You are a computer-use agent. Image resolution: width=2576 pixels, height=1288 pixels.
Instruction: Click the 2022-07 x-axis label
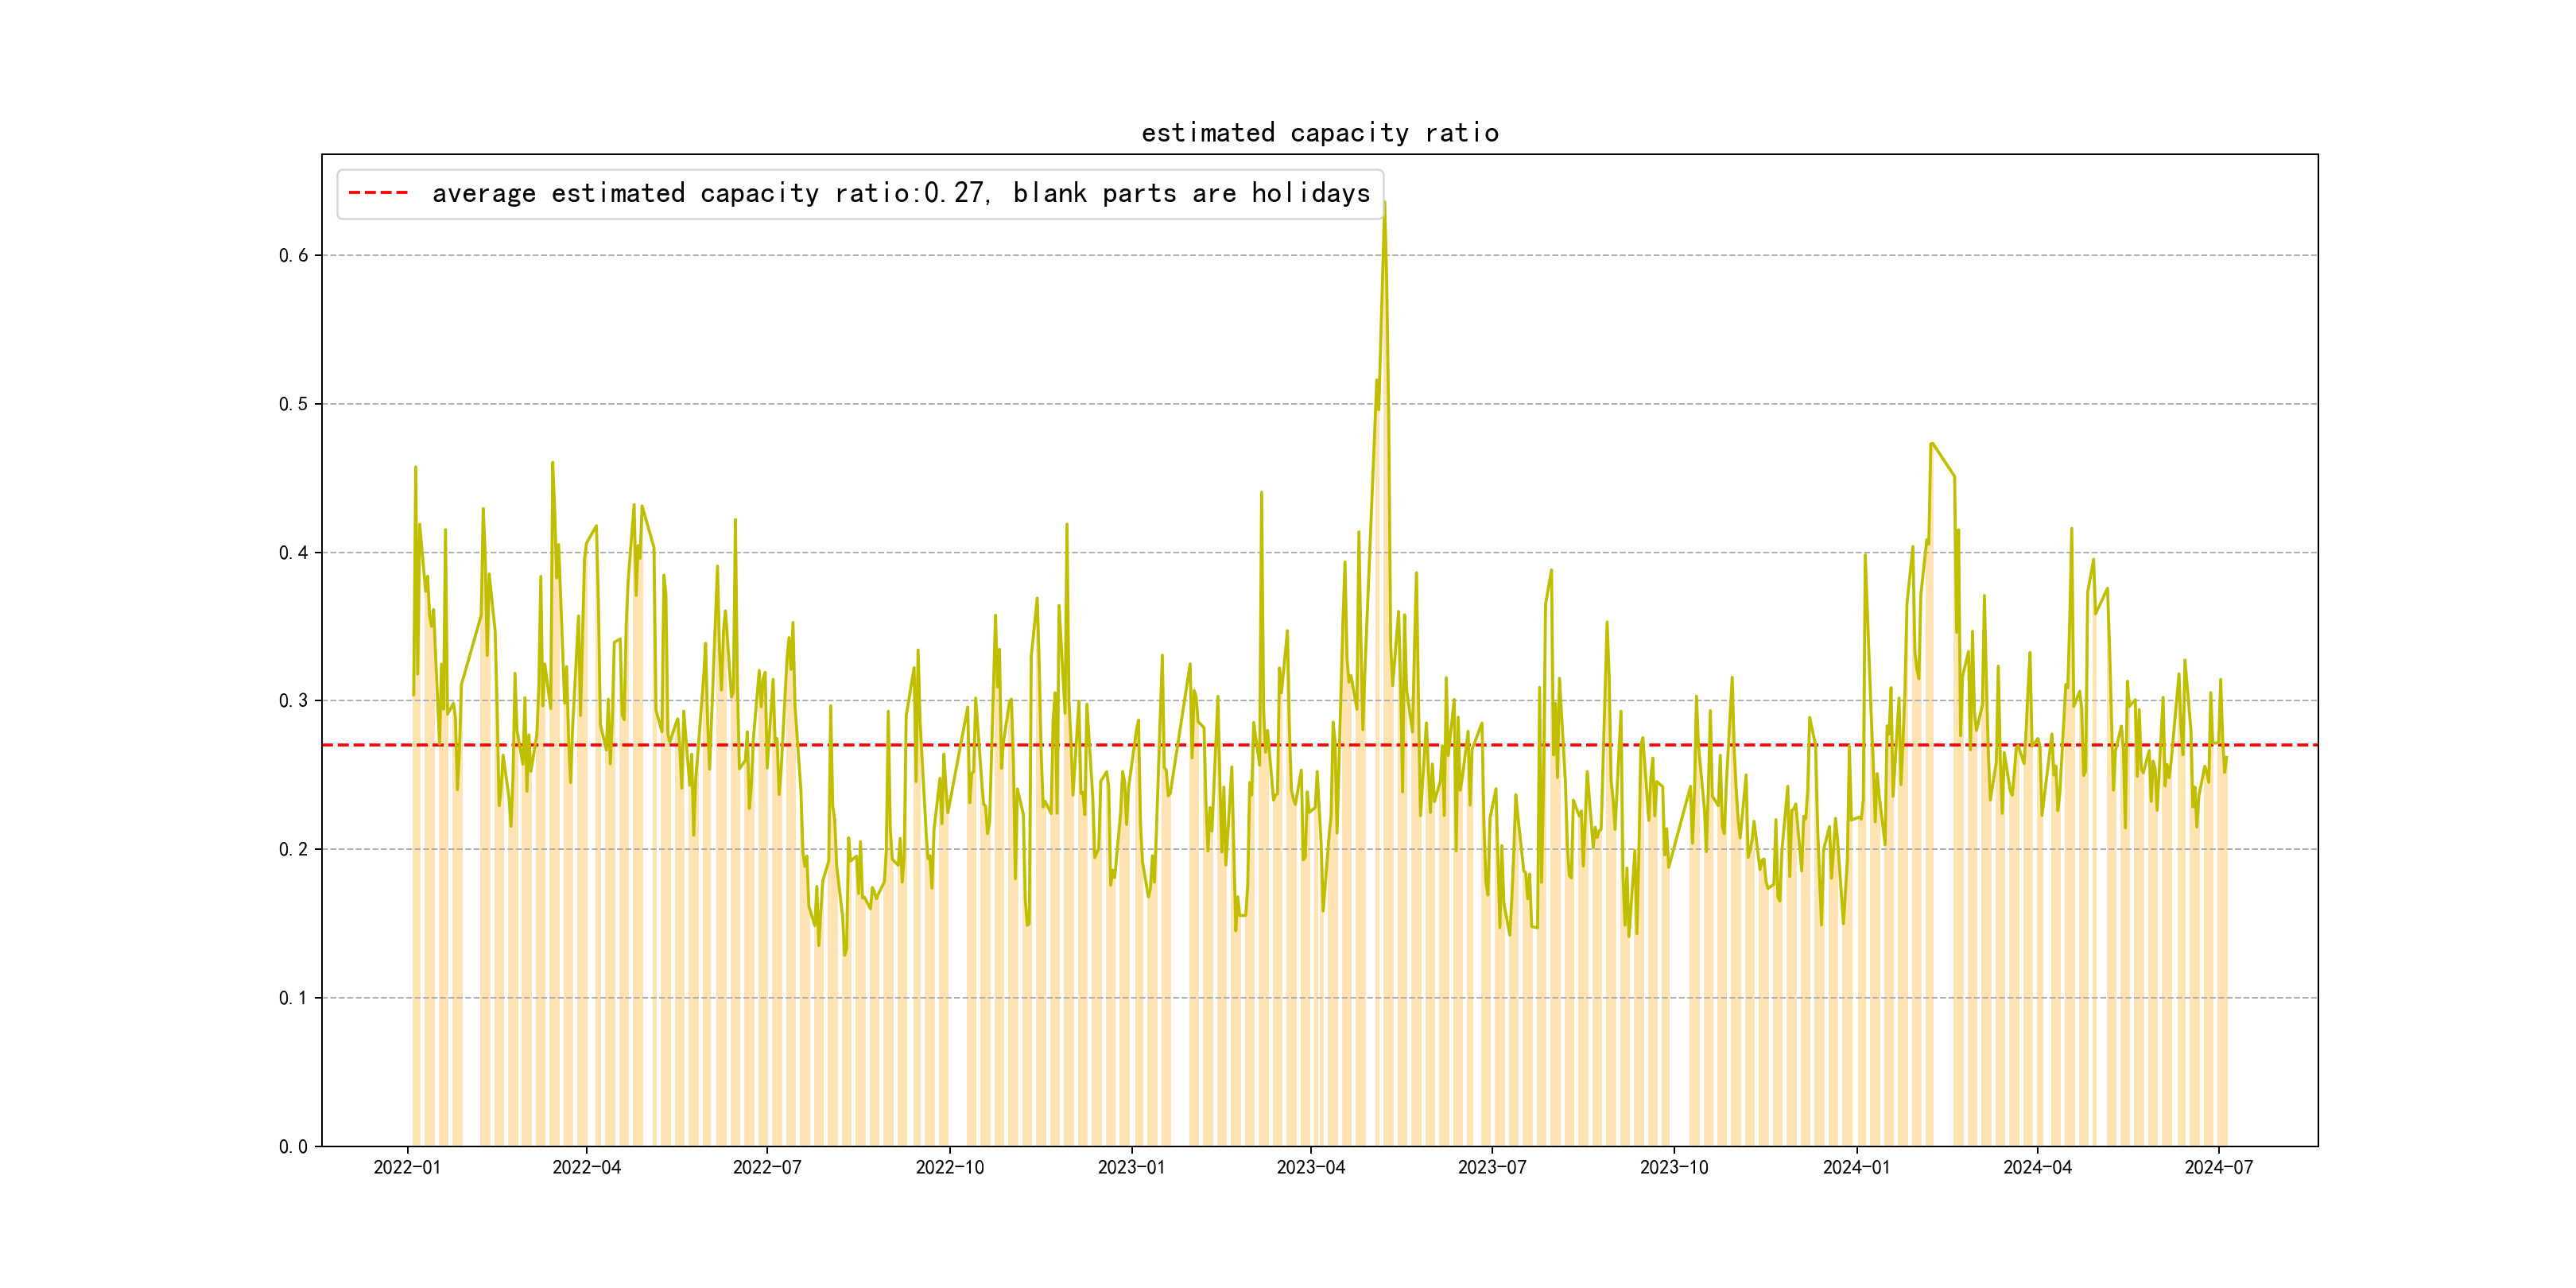pyautogui.click(x=767, y=1167)
